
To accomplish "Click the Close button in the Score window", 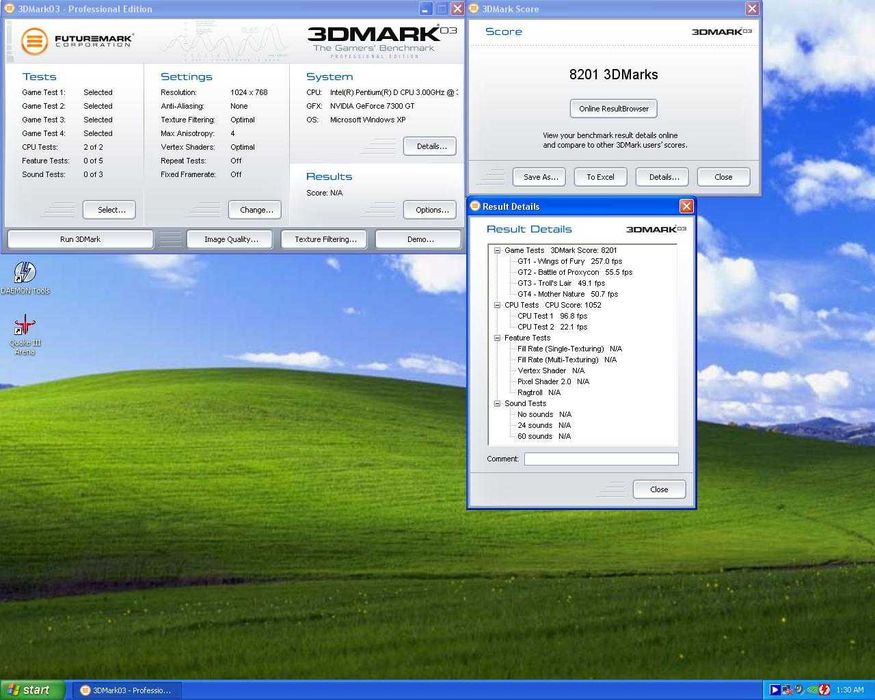I will [x=724, y=177].
